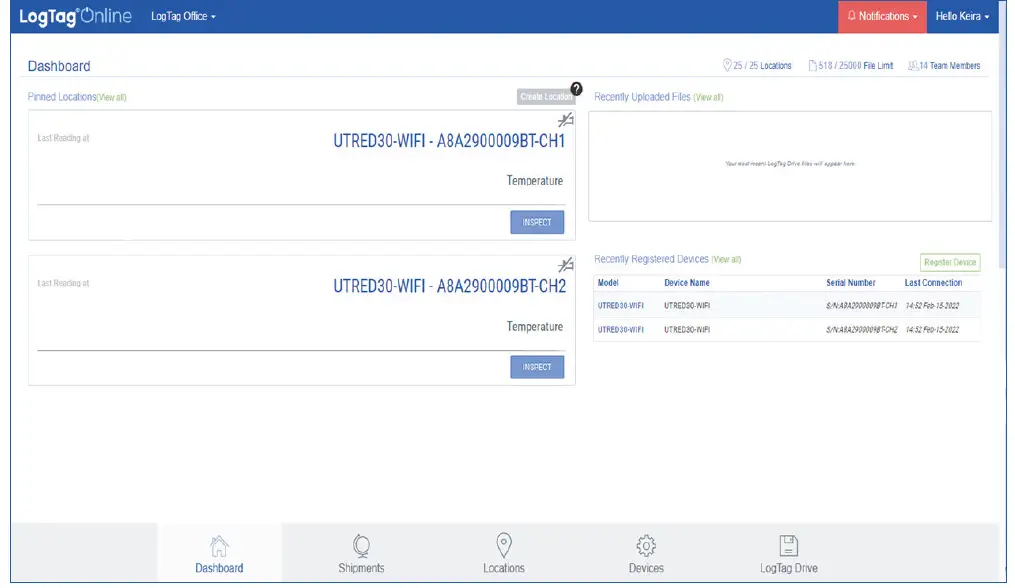
Task: Expand the Hello Keira user menu
Action: tap(962, 16)
